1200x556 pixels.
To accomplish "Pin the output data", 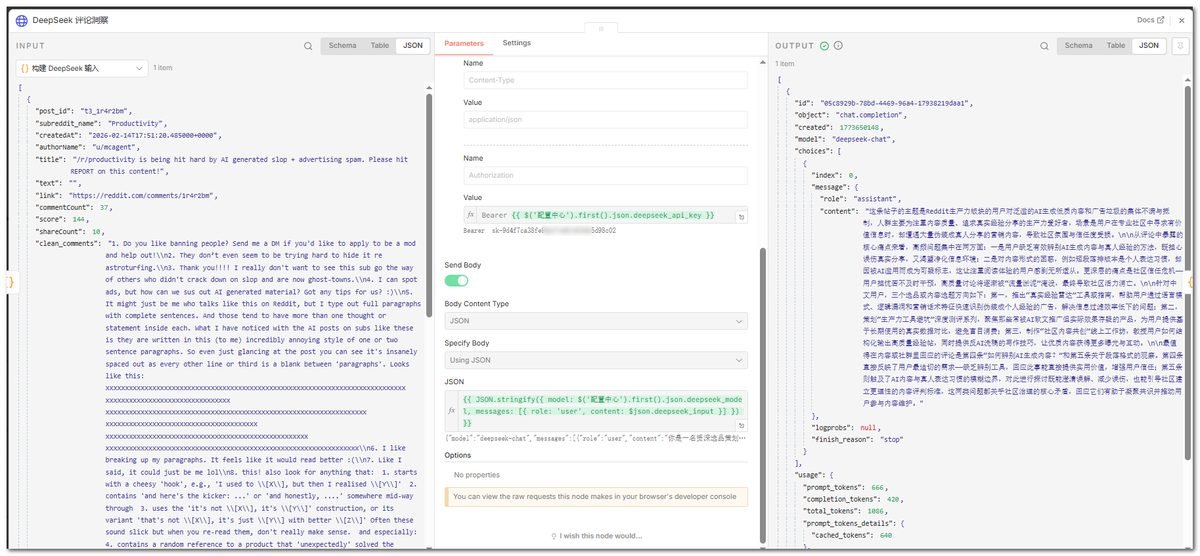I will coord(1180,46).
